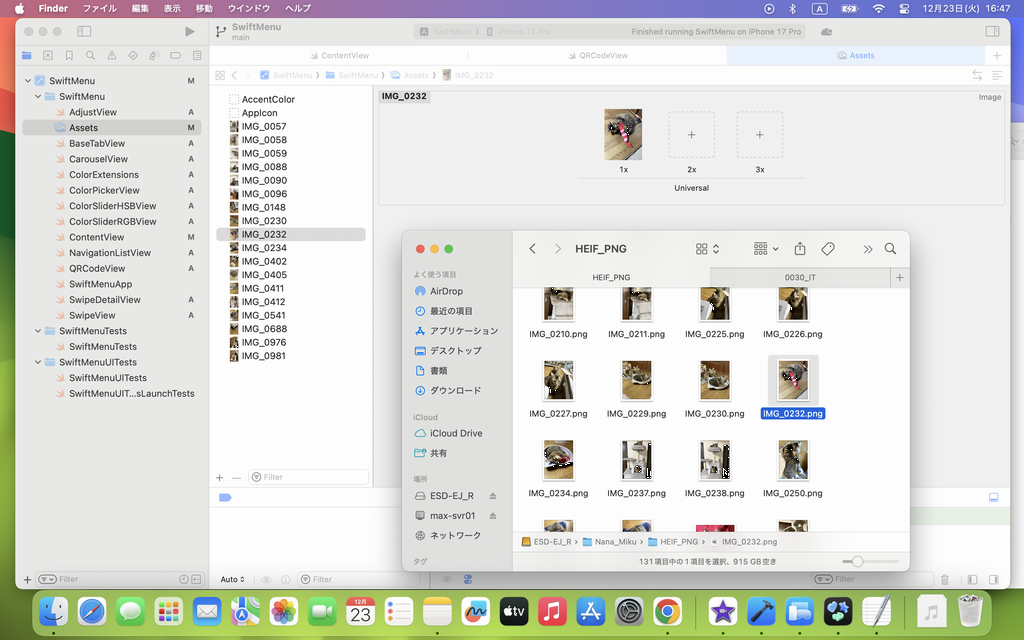
Task: Open the Bookmark navigator icon
Action: pyautogui.click(x=69, y=56)
